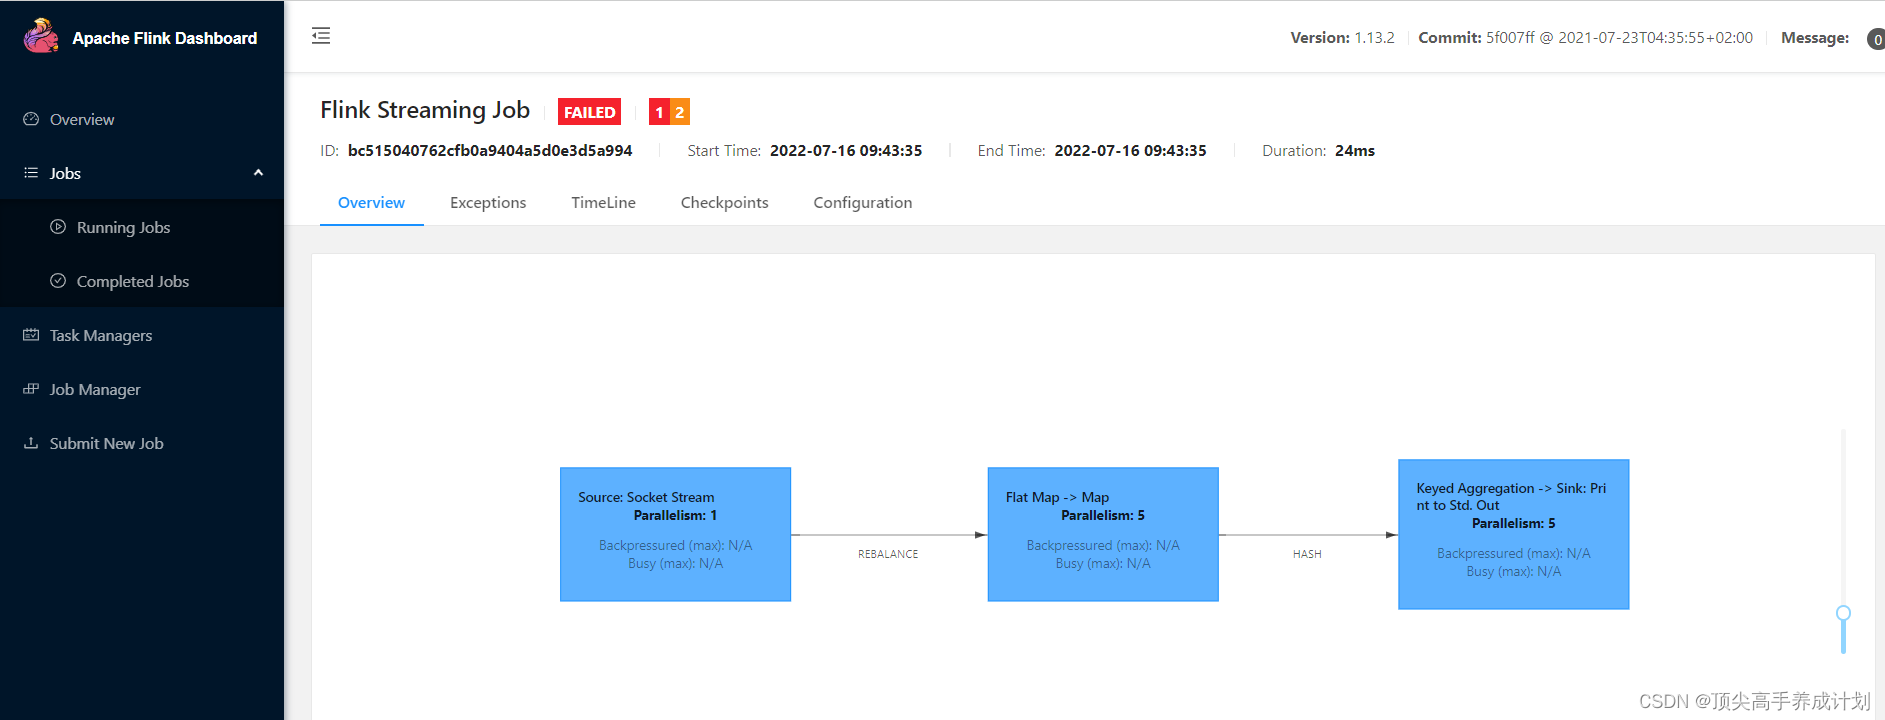Screen dimensions: 1885x720
Task: Select the job's Overview tab
Action: 371,202
